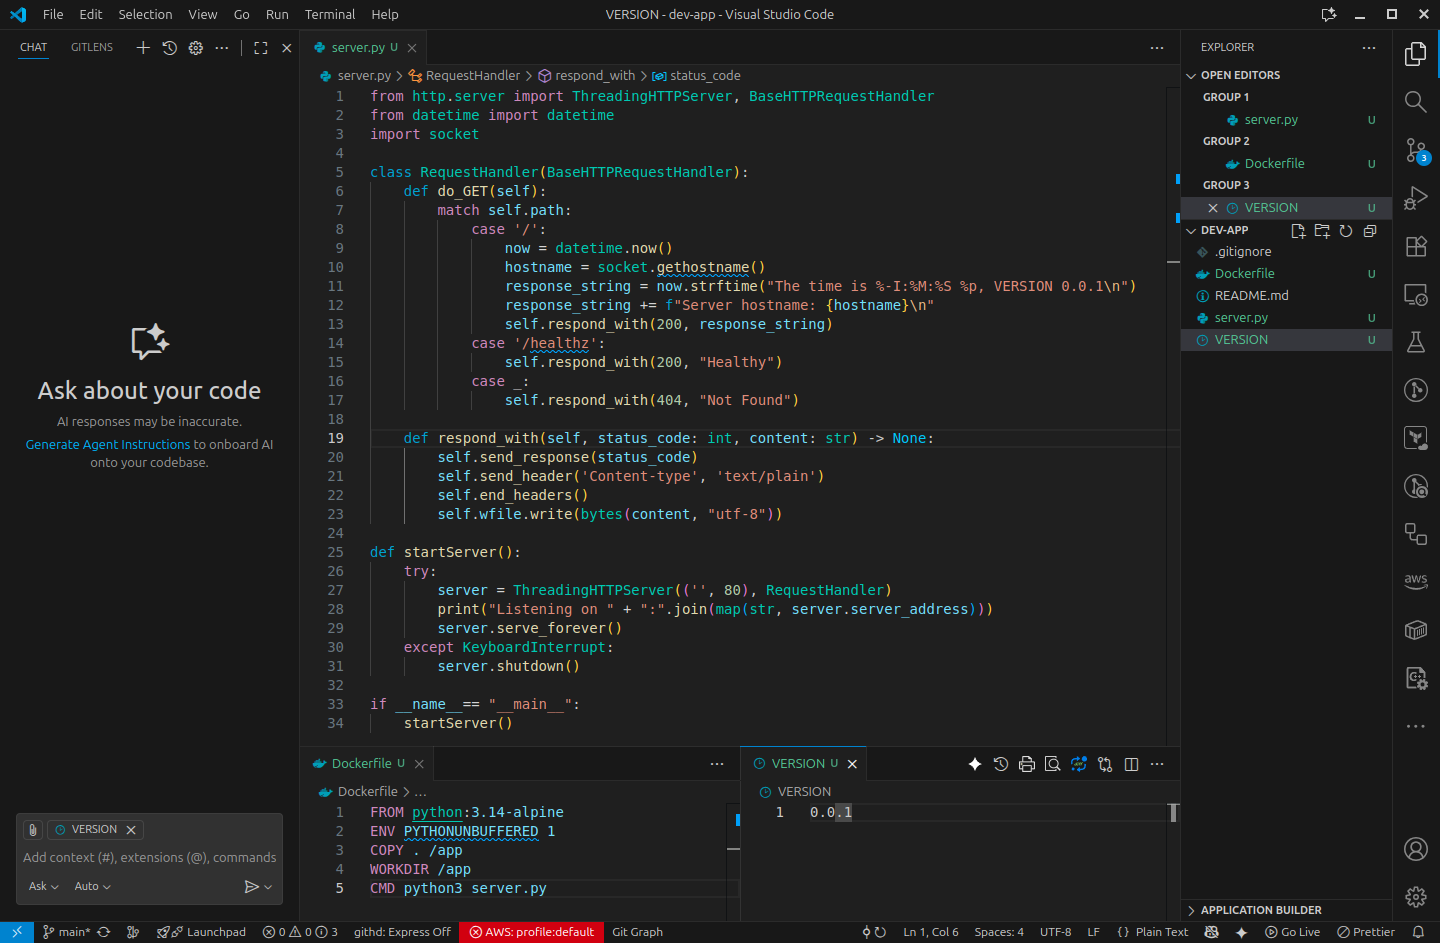Open Explorer panel more actions menu
This screenshot has height=943, width=1440.
pos(1369,47)
